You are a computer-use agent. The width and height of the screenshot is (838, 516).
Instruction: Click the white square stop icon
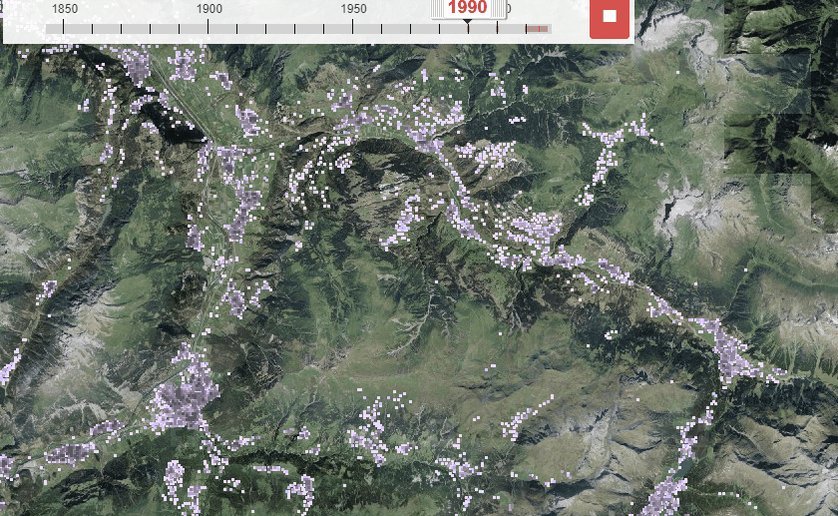[x=609, y=18]
